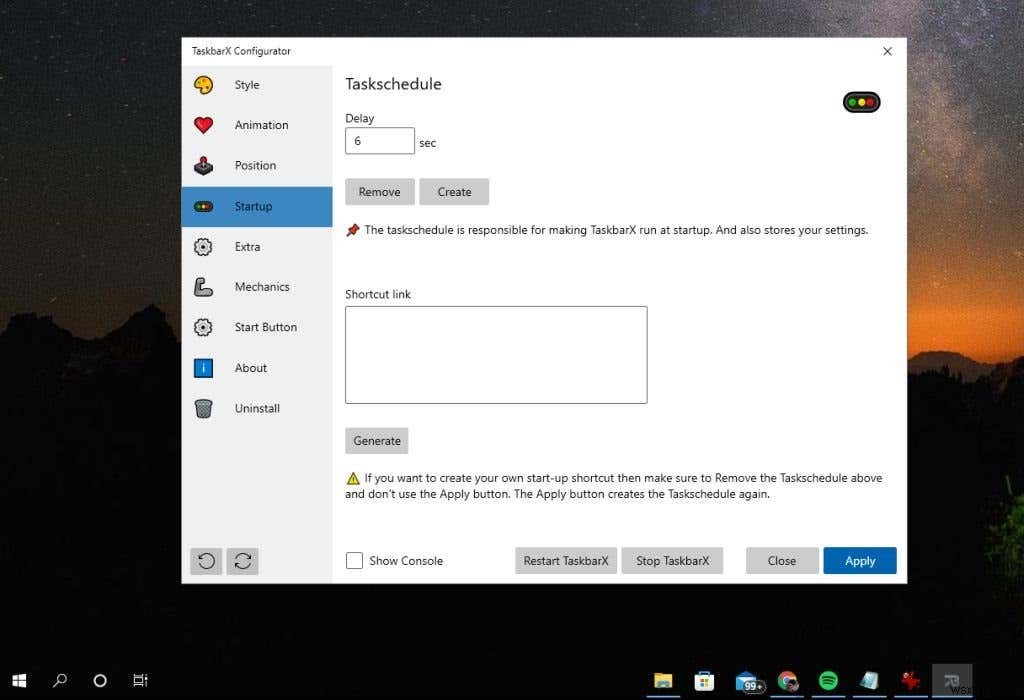Open Spotify from the taskbar
Image resolution: width=1024 pixels, height=700 pixels.
(x=830, y=682)
